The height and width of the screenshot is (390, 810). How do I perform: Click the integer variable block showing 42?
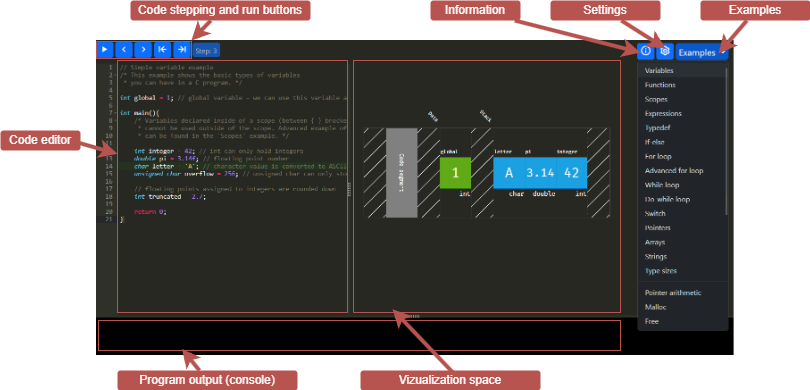(571, 173)
